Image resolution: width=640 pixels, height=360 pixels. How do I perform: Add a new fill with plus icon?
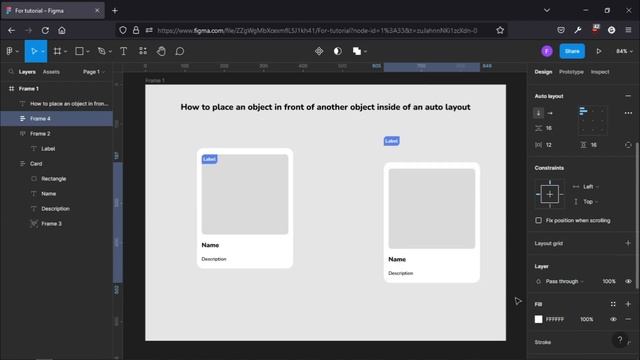click(628, 304)
